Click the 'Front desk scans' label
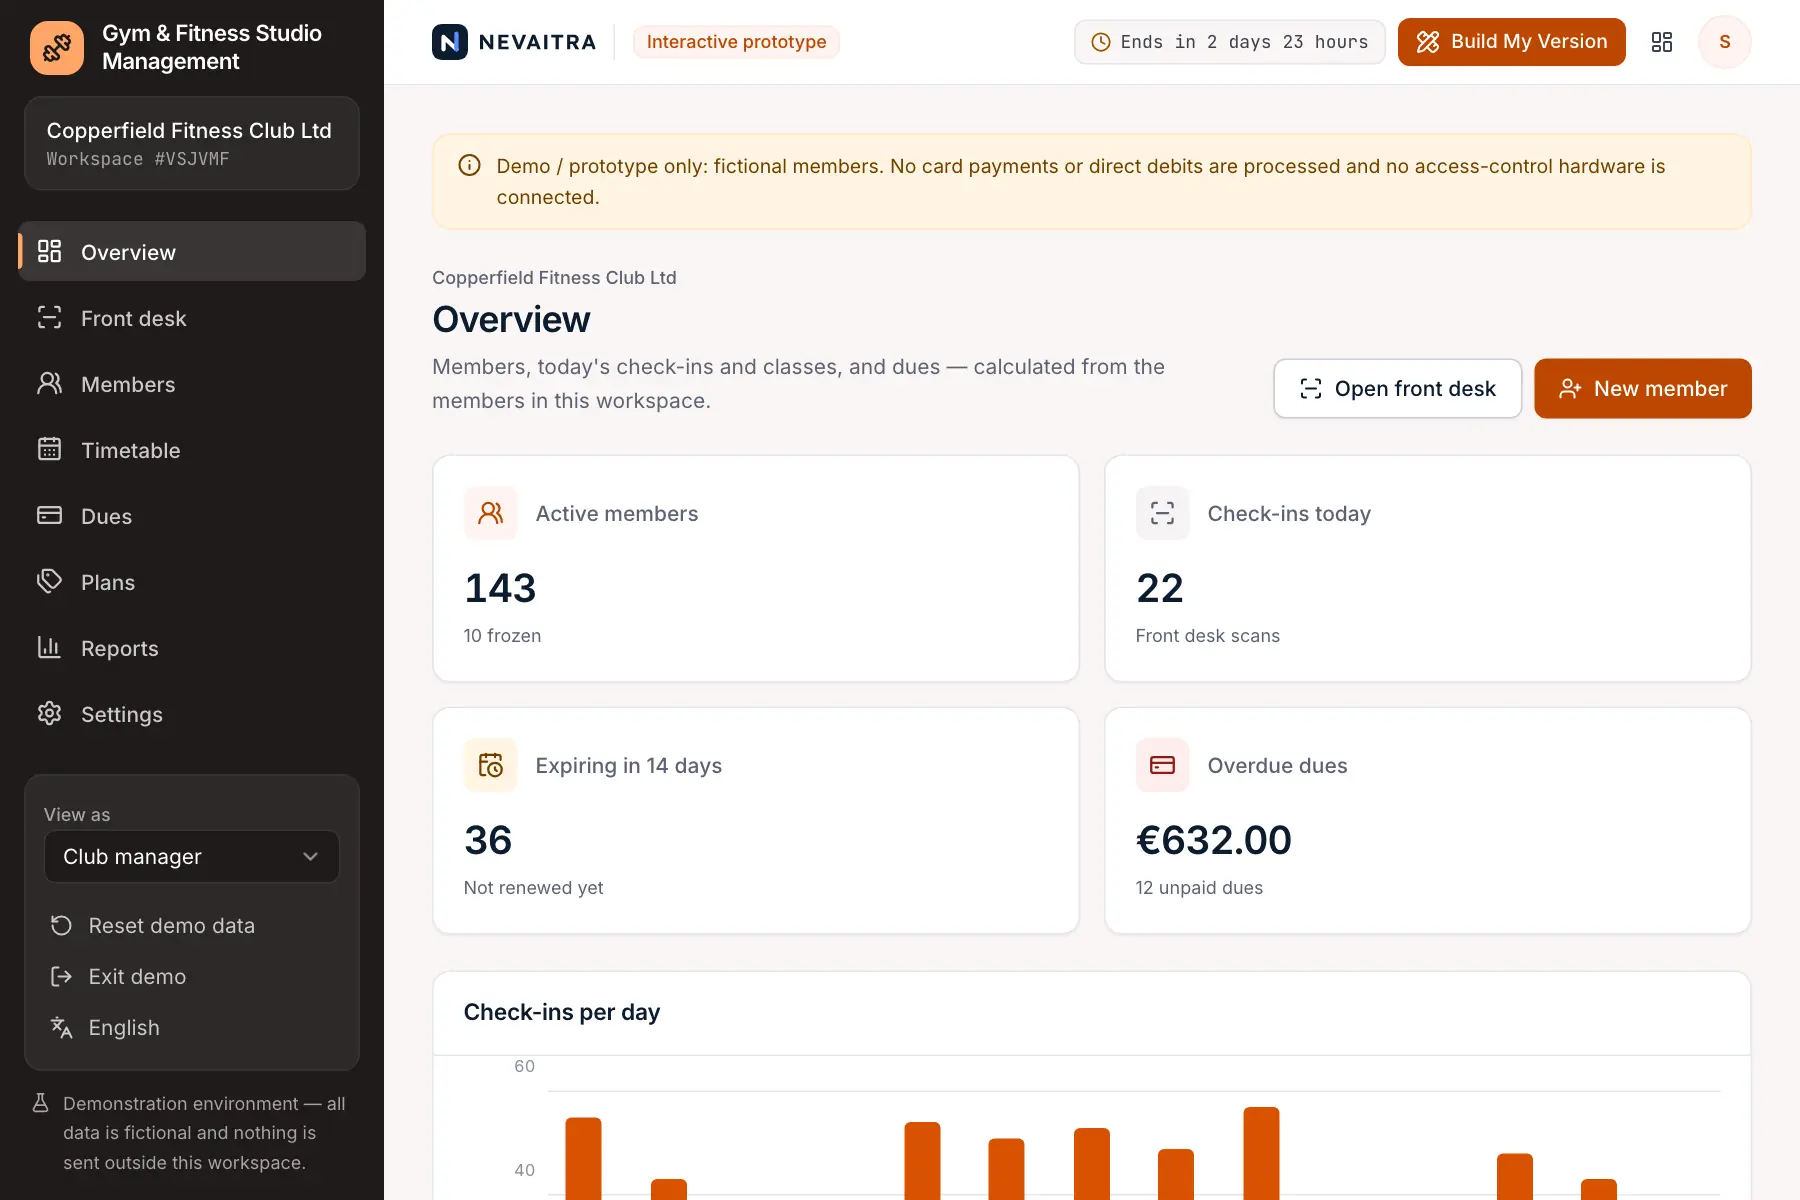The width and height of the screenshot is (1800, 1200). pos(1207,636)
